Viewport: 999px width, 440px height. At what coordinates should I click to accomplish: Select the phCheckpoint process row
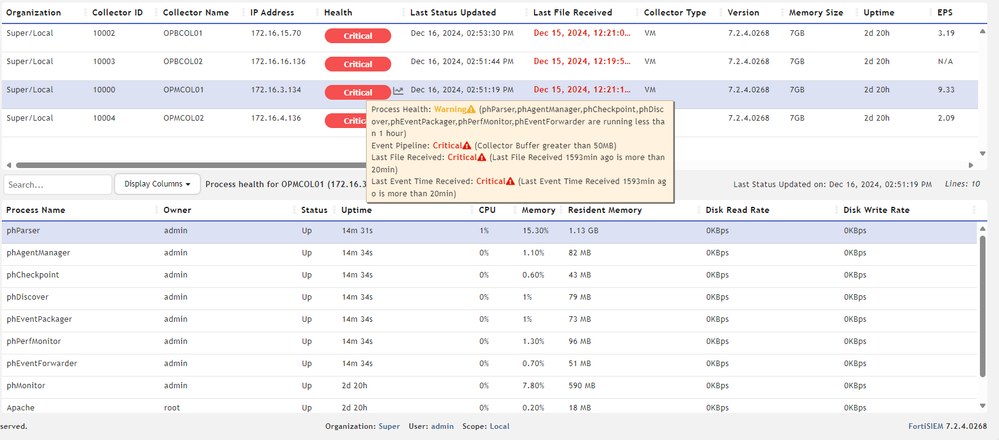coord(489,275)
